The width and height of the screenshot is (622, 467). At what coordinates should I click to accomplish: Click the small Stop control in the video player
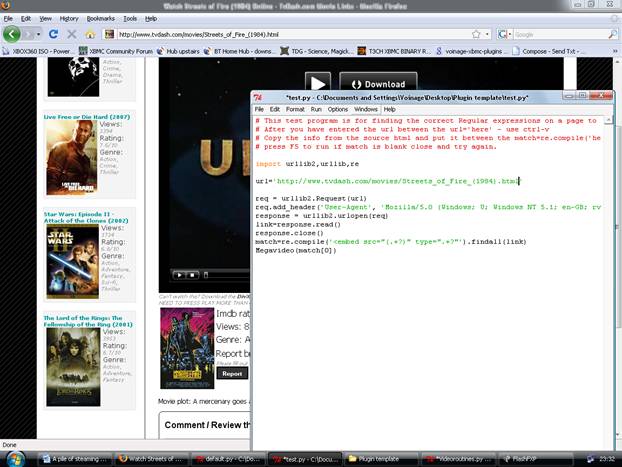(x=192, y=275)
